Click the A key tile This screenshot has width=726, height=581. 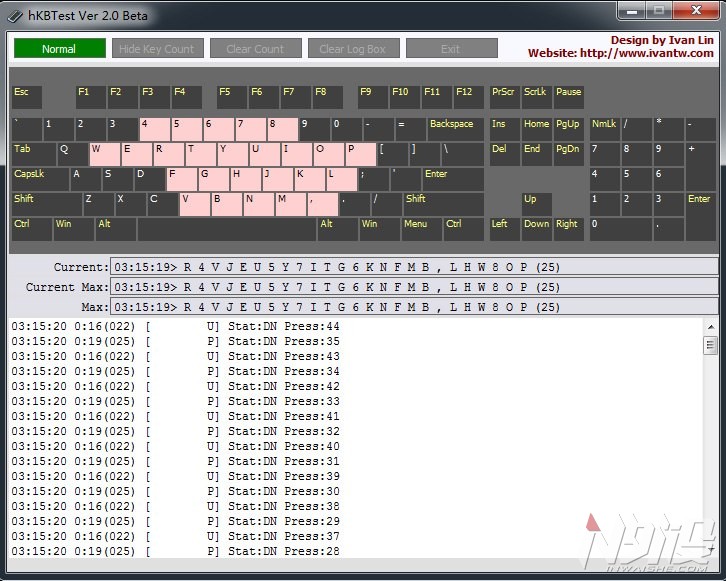pos(86,179)
